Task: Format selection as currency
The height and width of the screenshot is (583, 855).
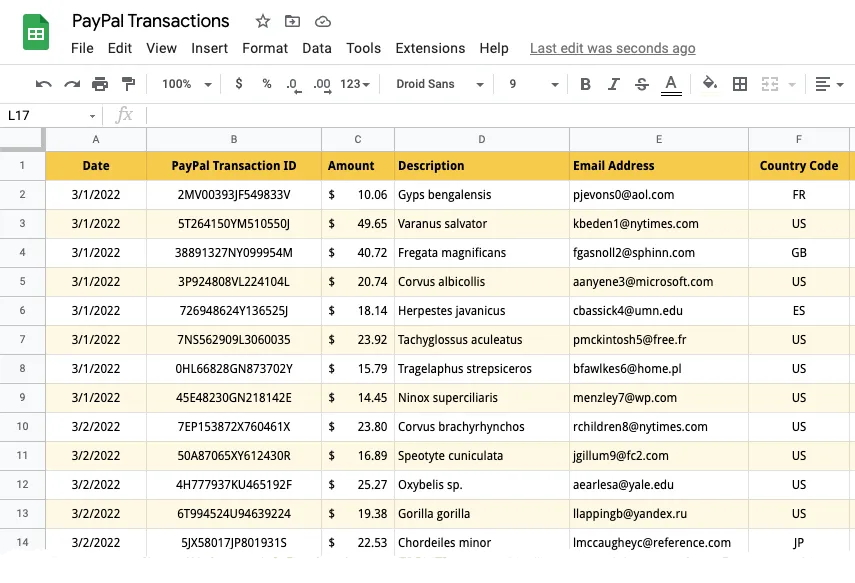Action: [x=237, y=84]
